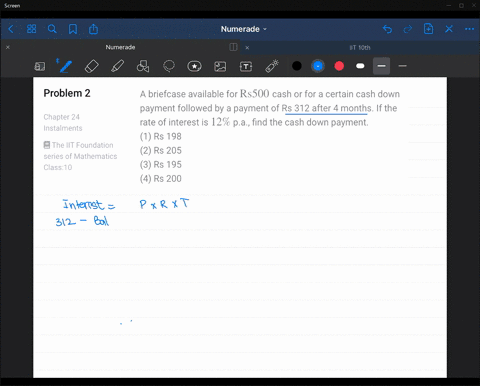Click answer option (3) Rs 195
Screen dimensions: 480x386
(x=161, y=164)
